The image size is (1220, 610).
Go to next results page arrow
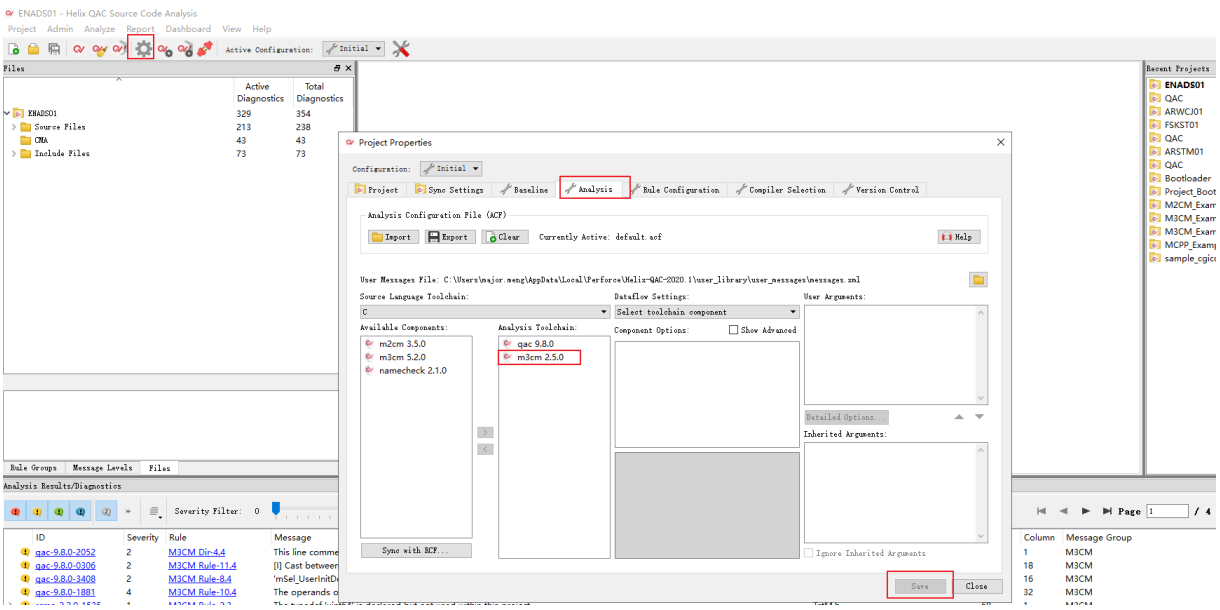[1085, 511]
